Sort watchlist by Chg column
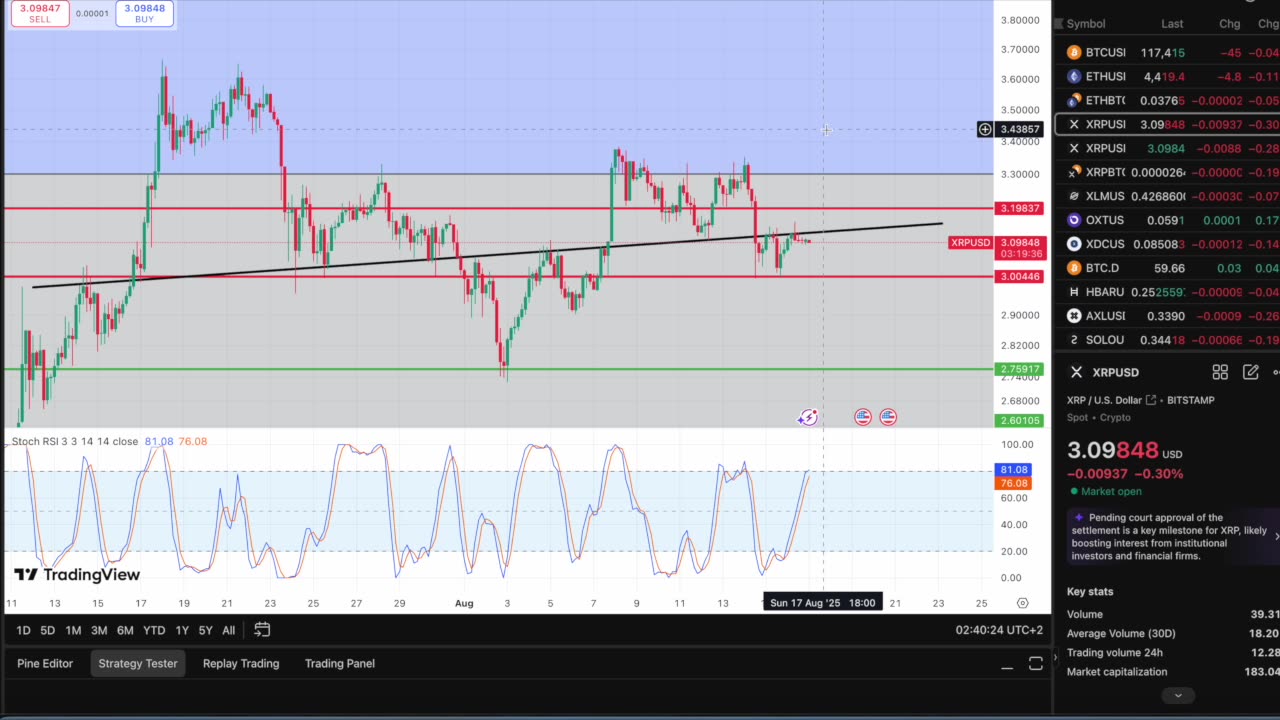This screenshot has height=720, width=1280. click(x=1229, y=24)
